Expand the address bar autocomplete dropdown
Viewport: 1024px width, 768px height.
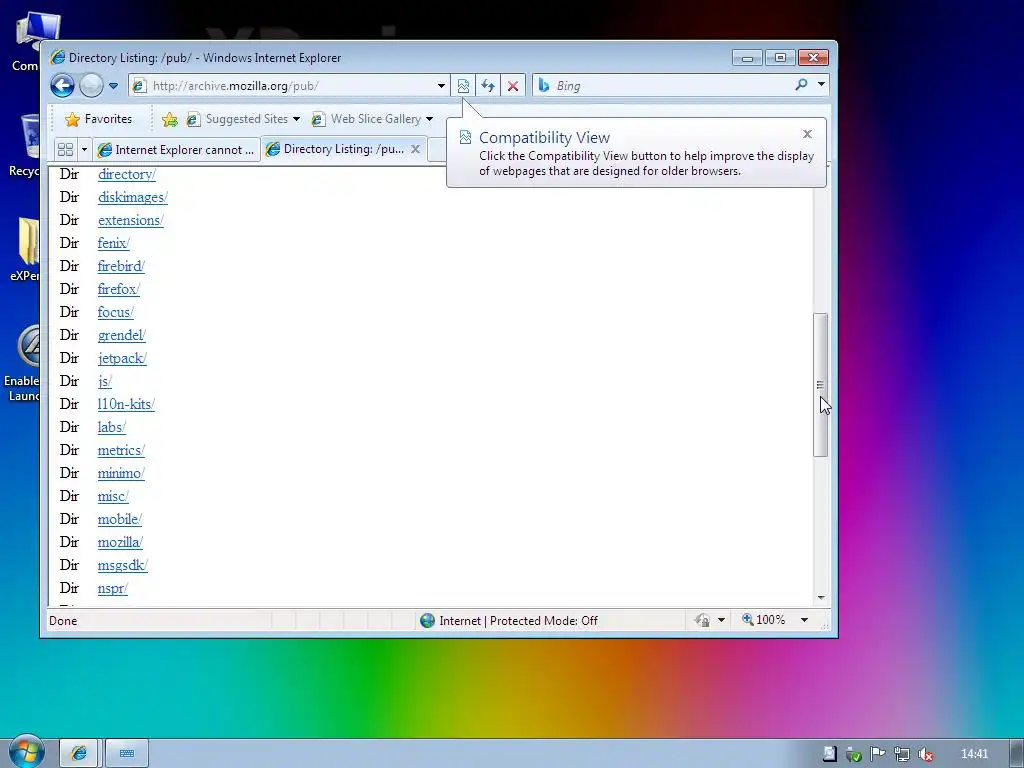441,86
